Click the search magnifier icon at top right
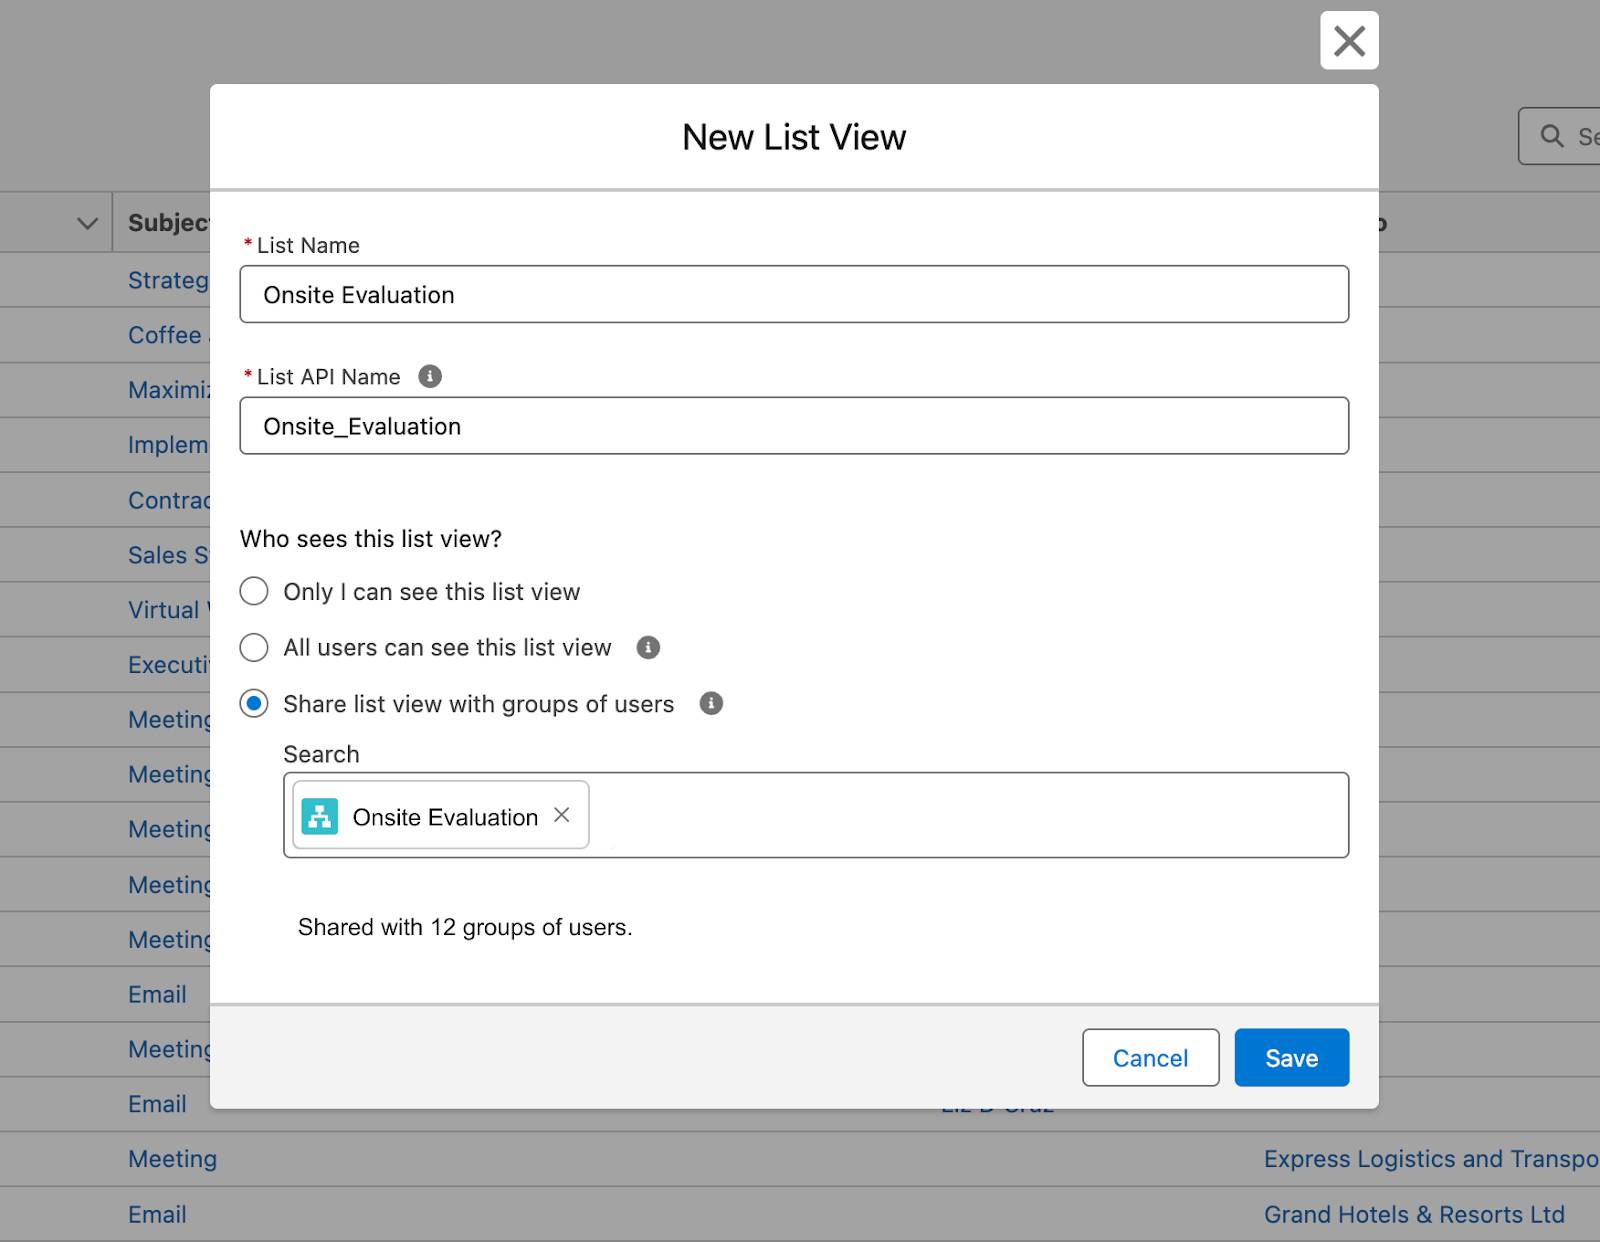1600x1242 pixels. 1551,136
